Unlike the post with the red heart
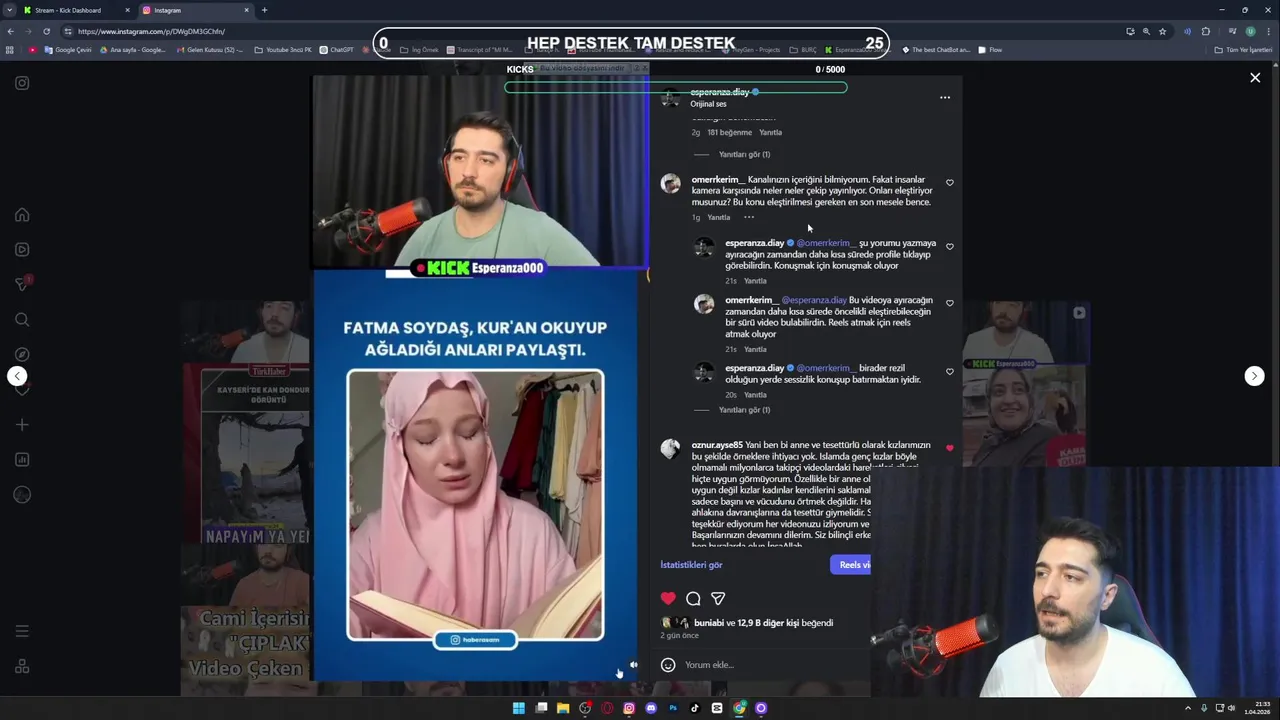This screenshot has height=720, width=1280. coord(668,599)
